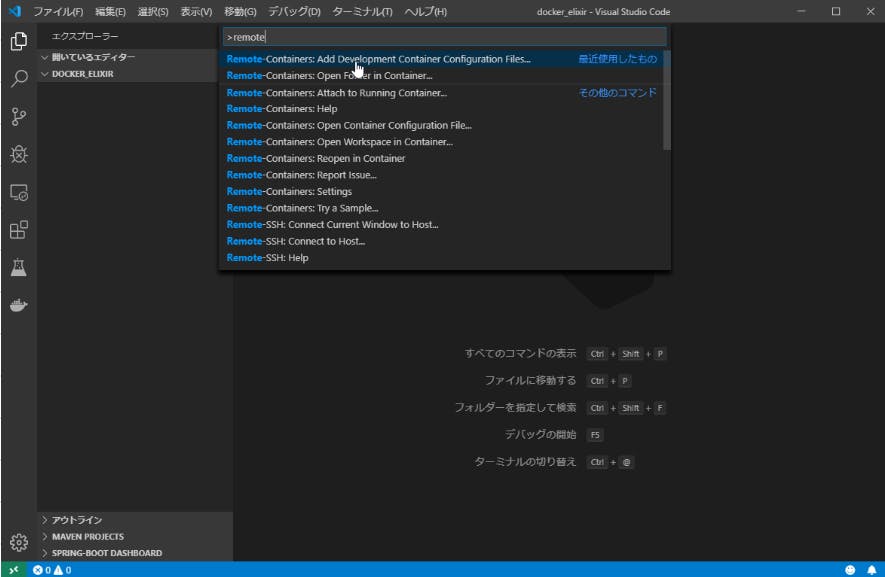Open the notifications bell icon
Viewport: 885px width, 577px height.
871,570
